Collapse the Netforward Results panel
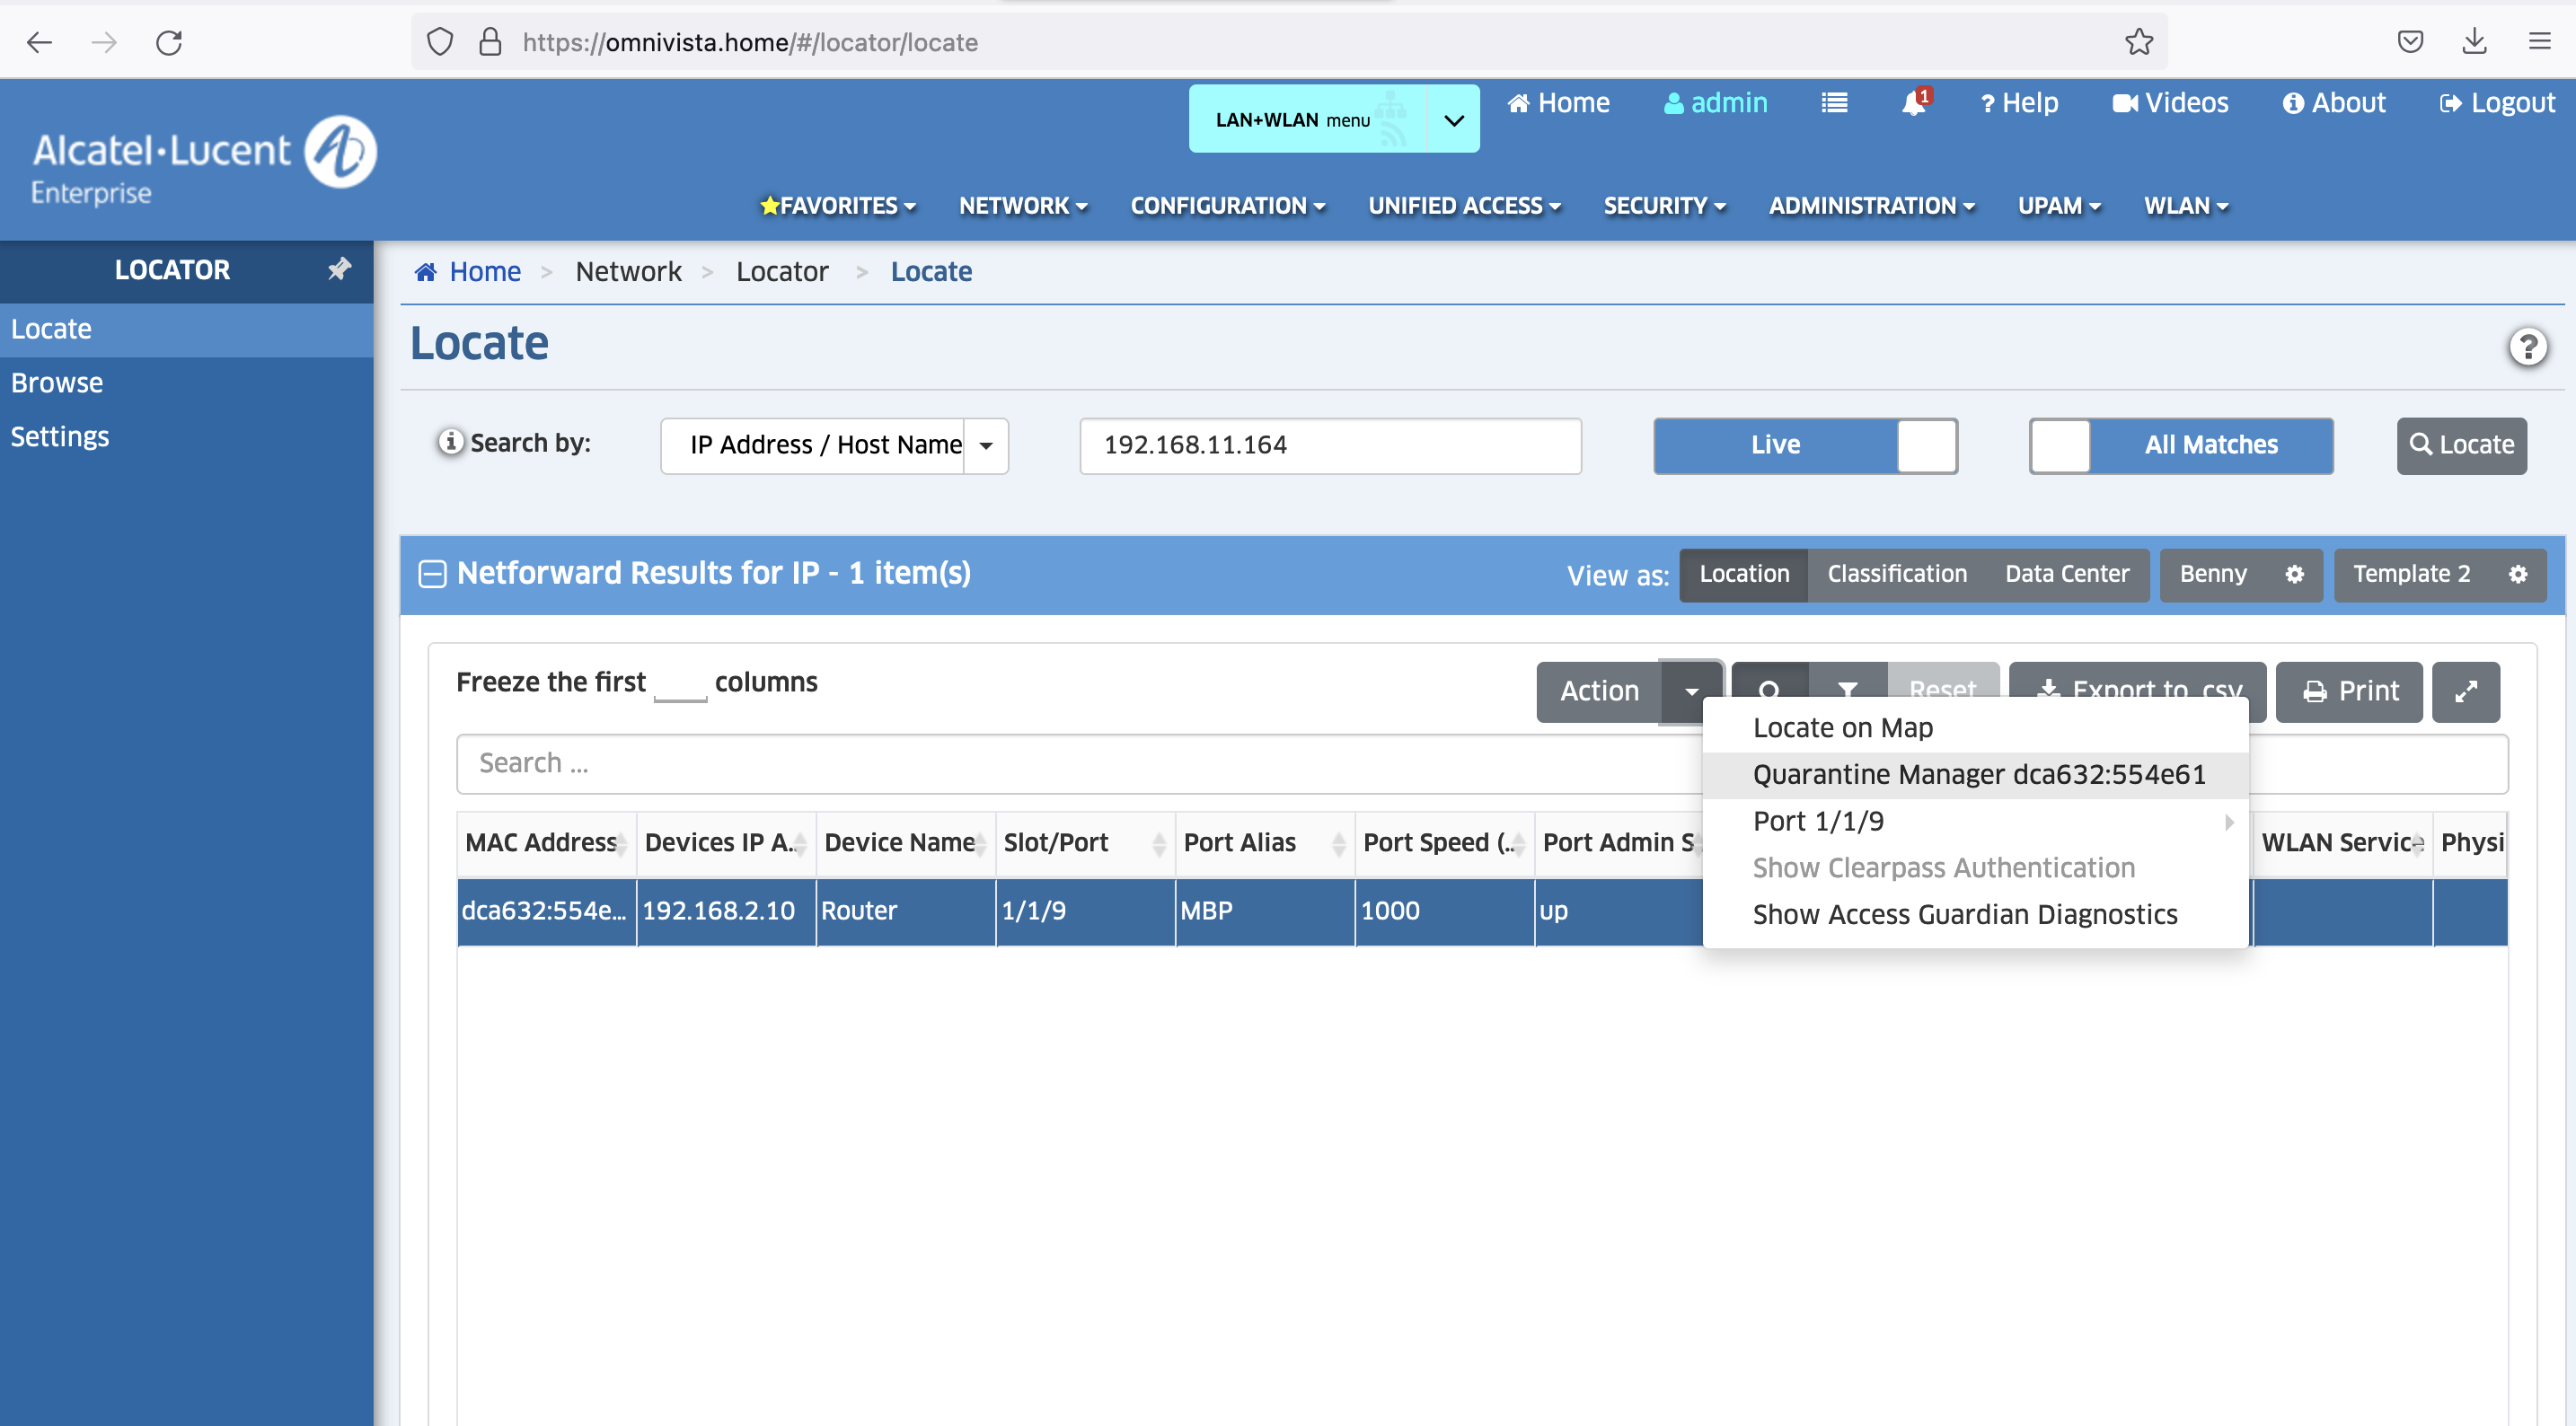The height and width of the screenshot is (1426, 2576). click(432, 574)
